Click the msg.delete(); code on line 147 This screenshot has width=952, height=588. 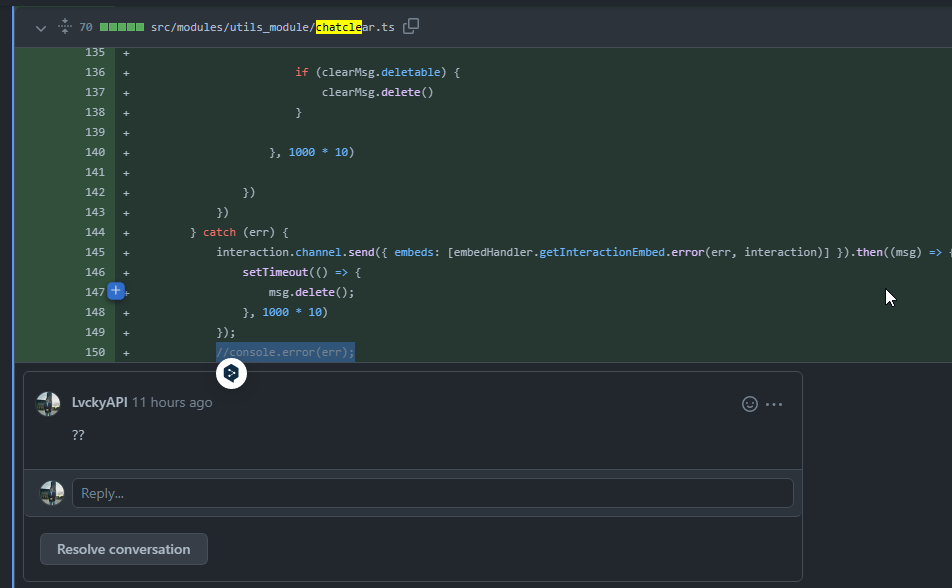311,292
